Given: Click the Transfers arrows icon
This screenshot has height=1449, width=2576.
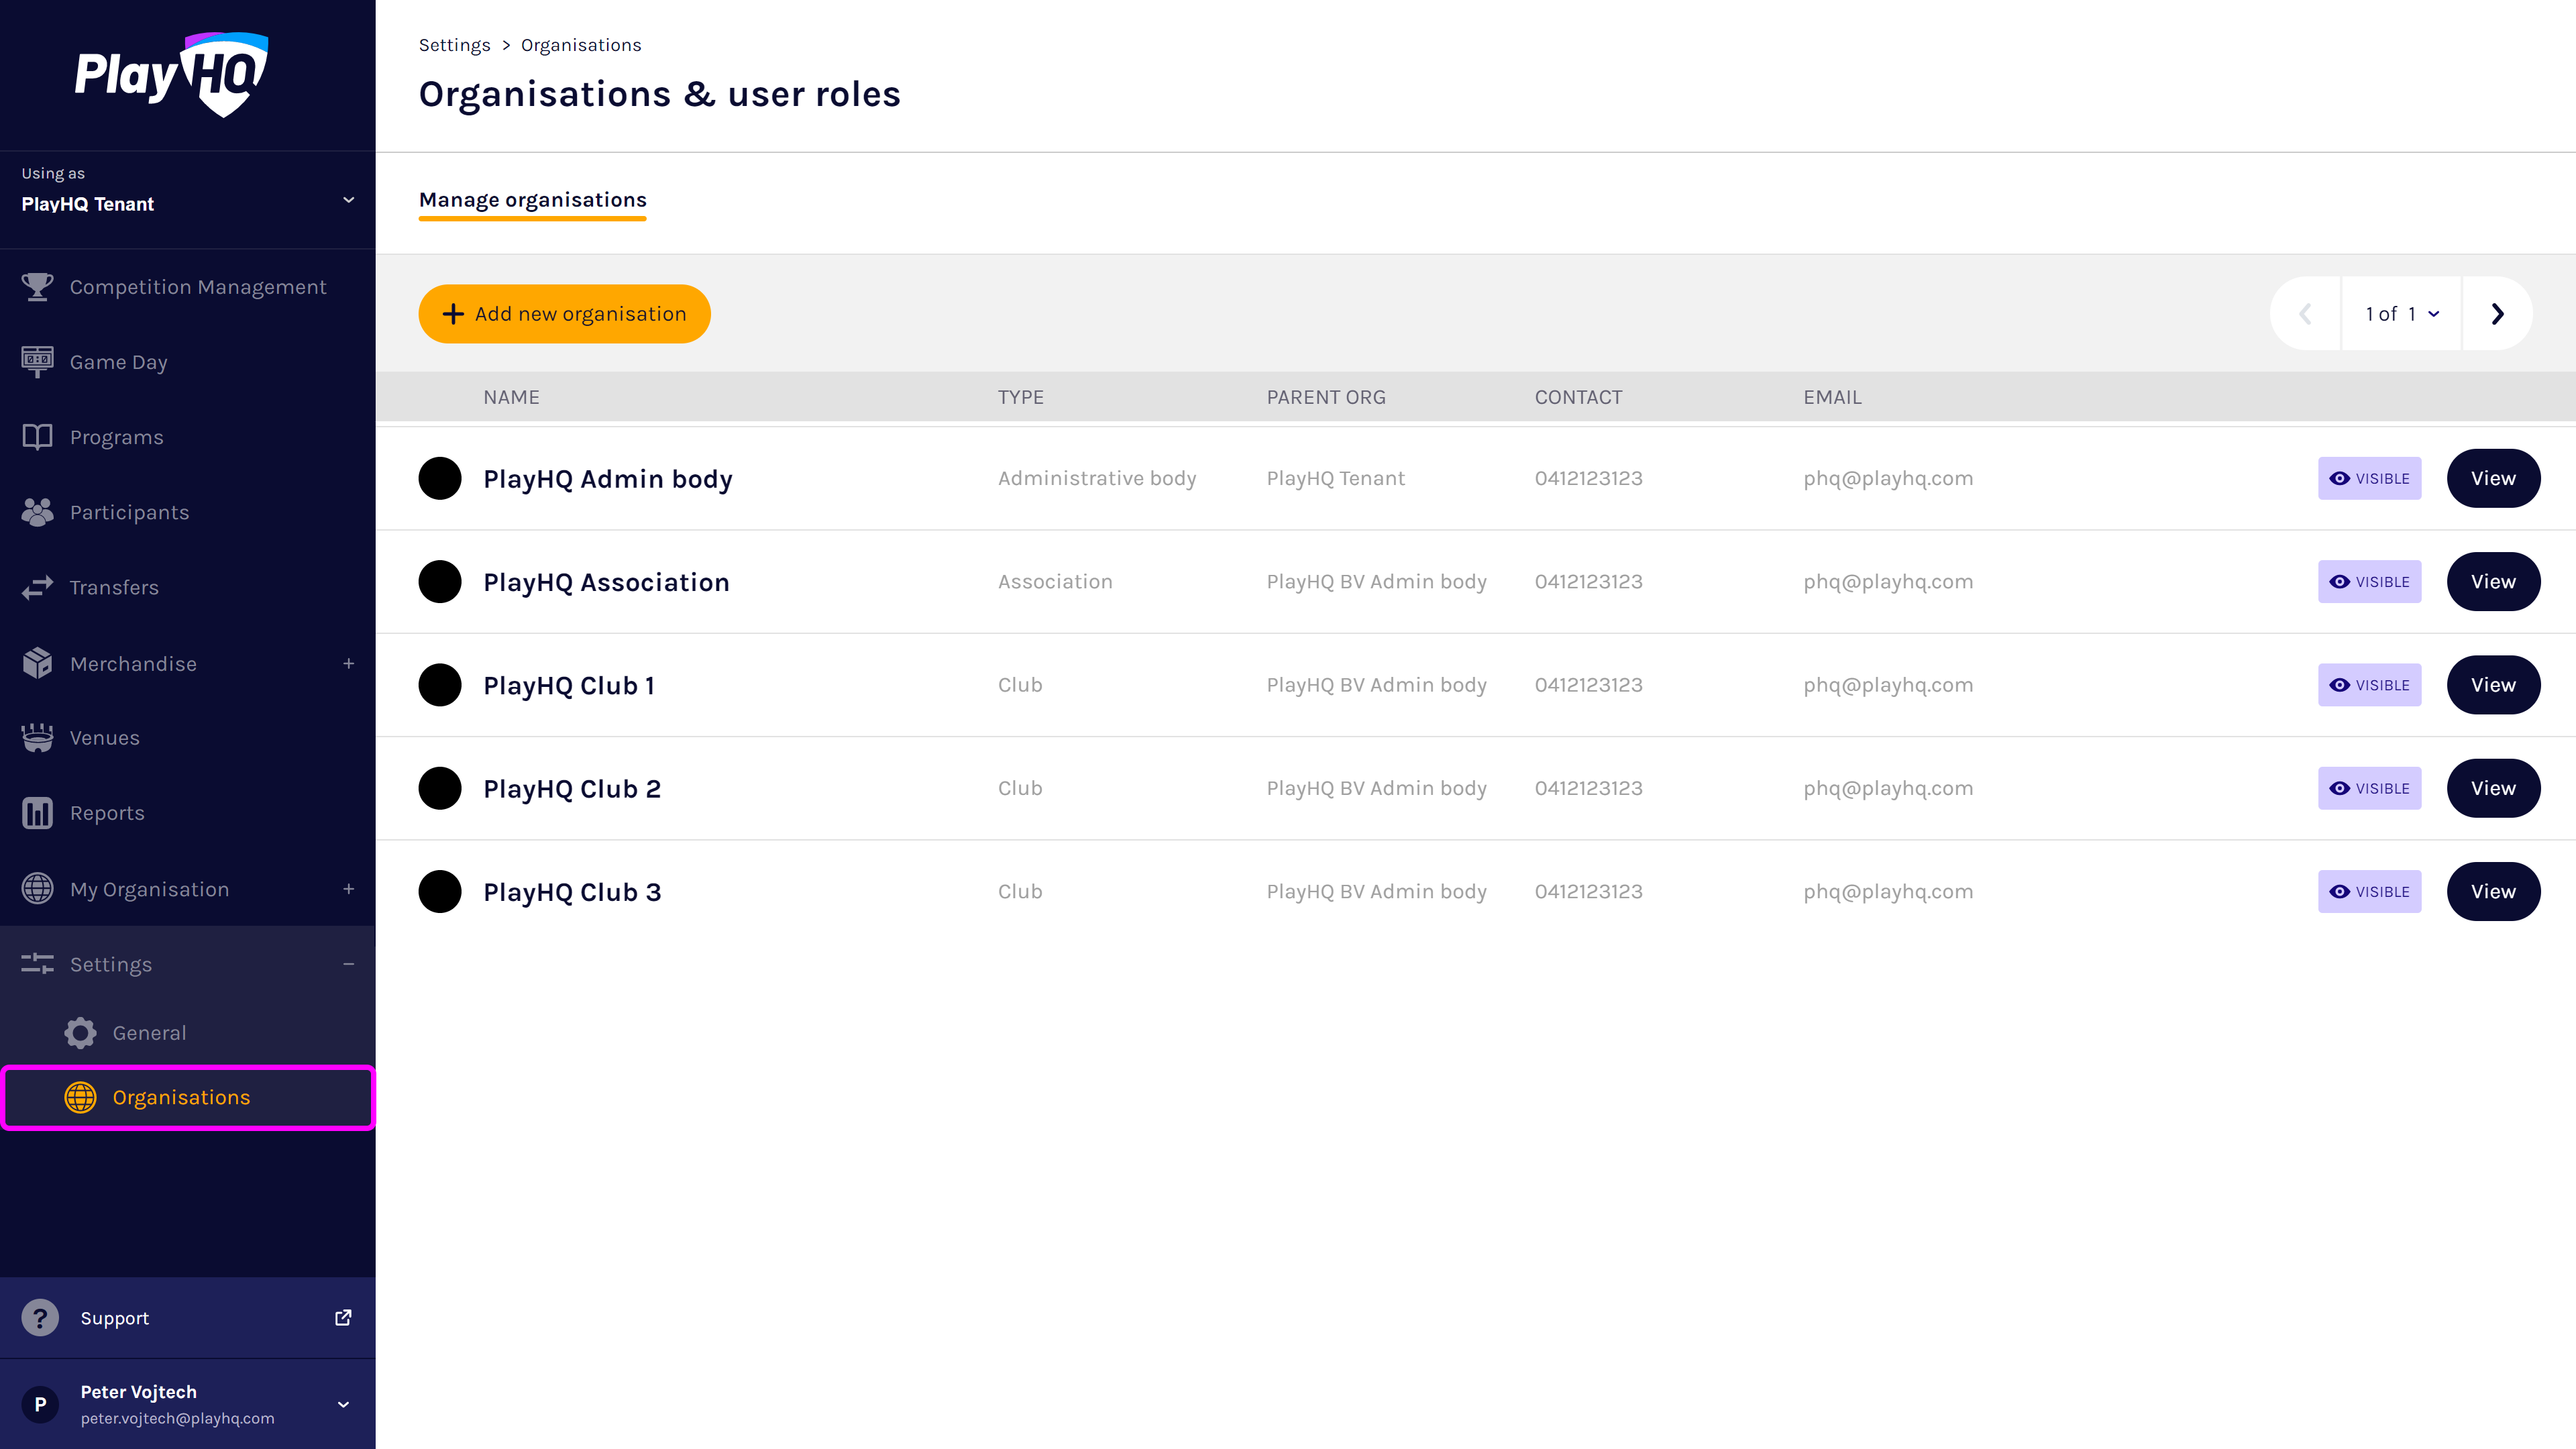Looking at the screenshot, I should click(37, 587).
